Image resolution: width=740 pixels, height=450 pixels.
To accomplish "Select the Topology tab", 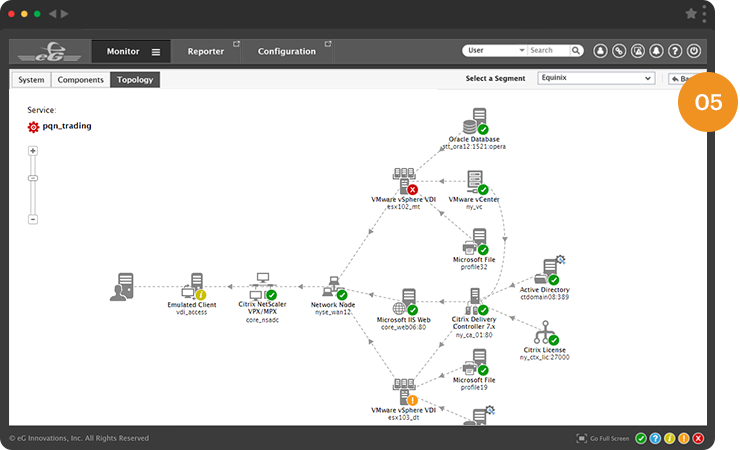I will pyautogui.click(x=135, y=80).
